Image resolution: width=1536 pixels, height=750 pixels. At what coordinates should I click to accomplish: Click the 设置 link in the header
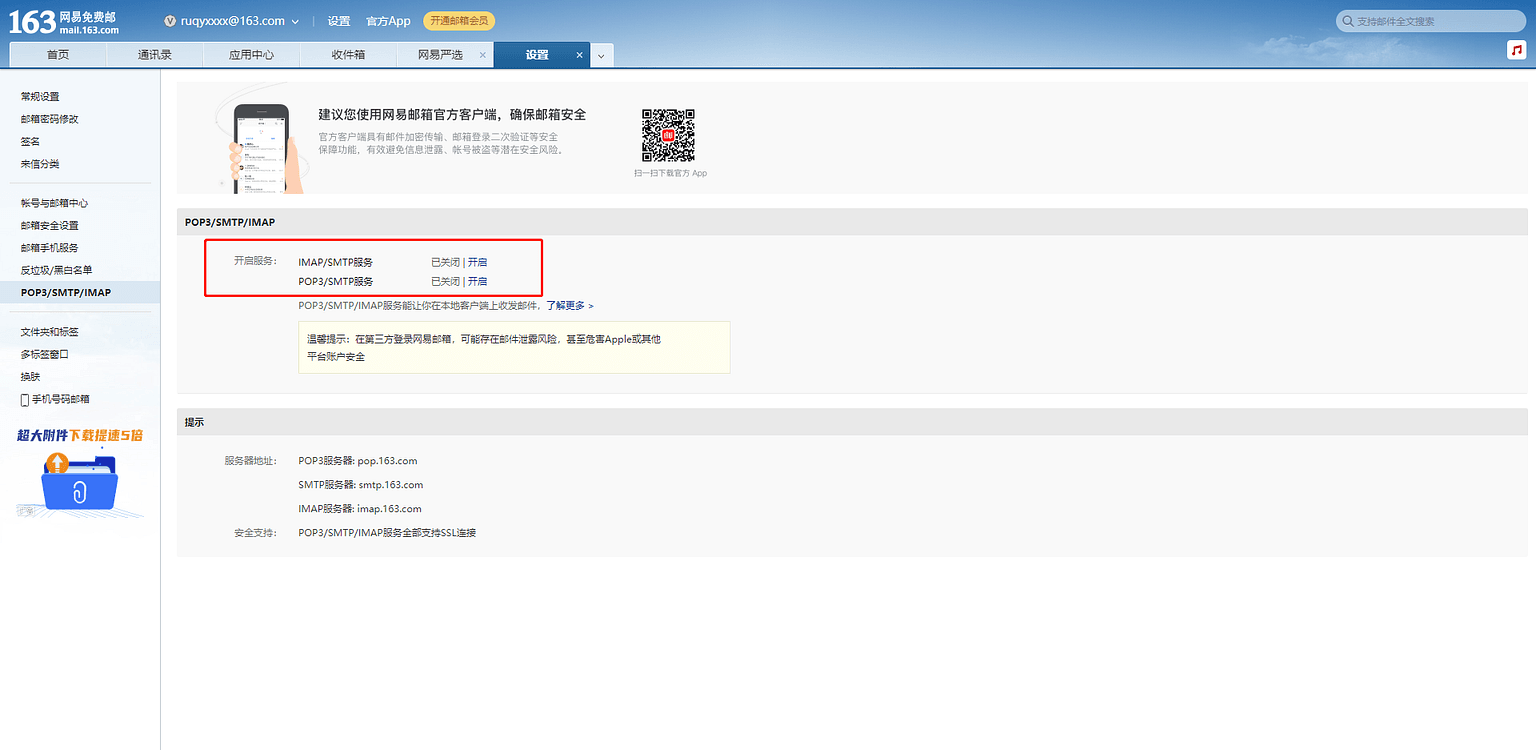coord(339,21)
